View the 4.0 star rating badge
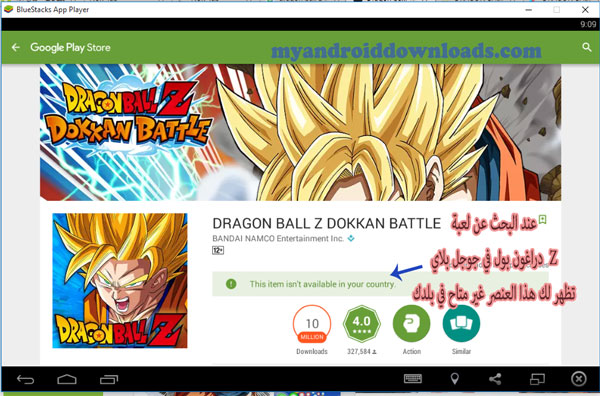The height and width of the screenshot is (396, 600). (x=362, y=324)
